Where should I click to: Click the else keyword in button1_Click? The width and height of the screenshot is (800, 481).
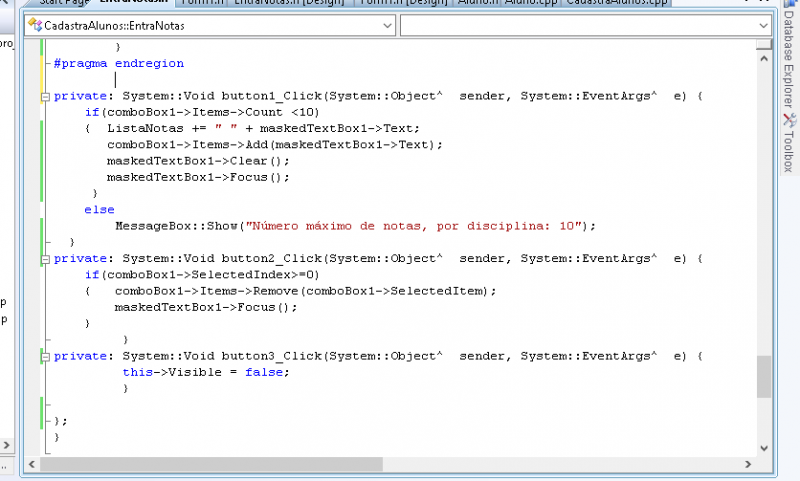99,210
